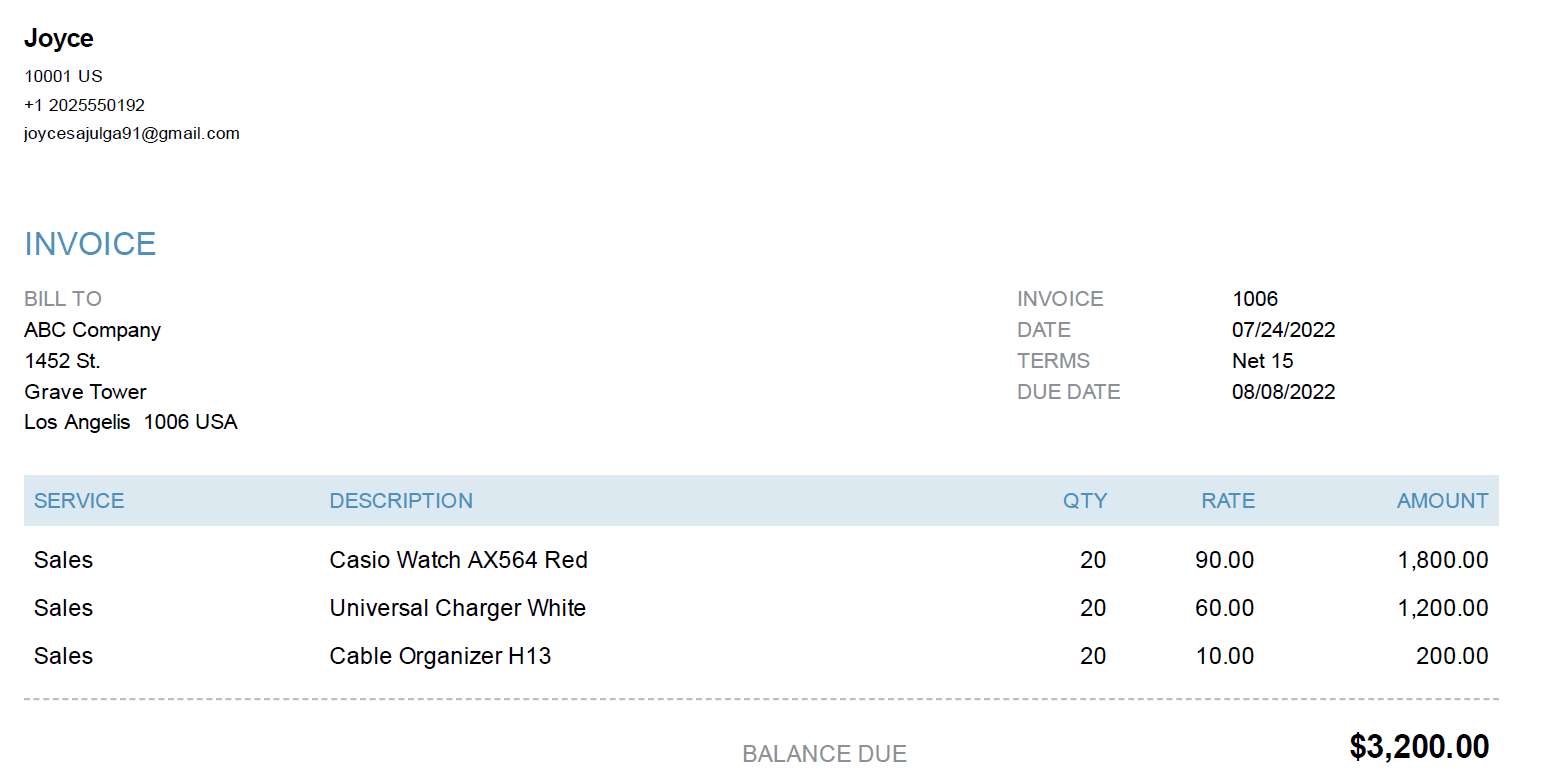Click the Grave Tower address line
This screenshot has height=775, width=1542.
(x=85, y=392)
